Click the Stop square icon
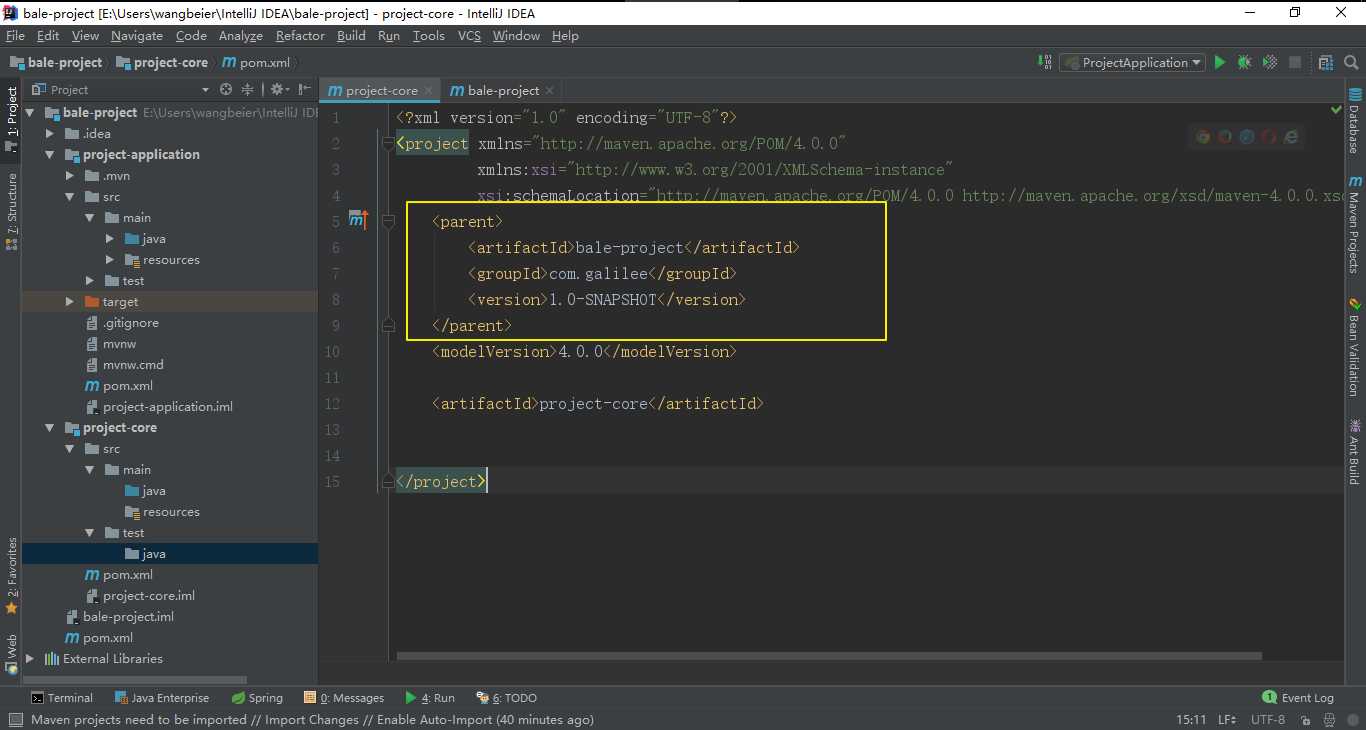1366x730 pixels. coord(1295,62)
